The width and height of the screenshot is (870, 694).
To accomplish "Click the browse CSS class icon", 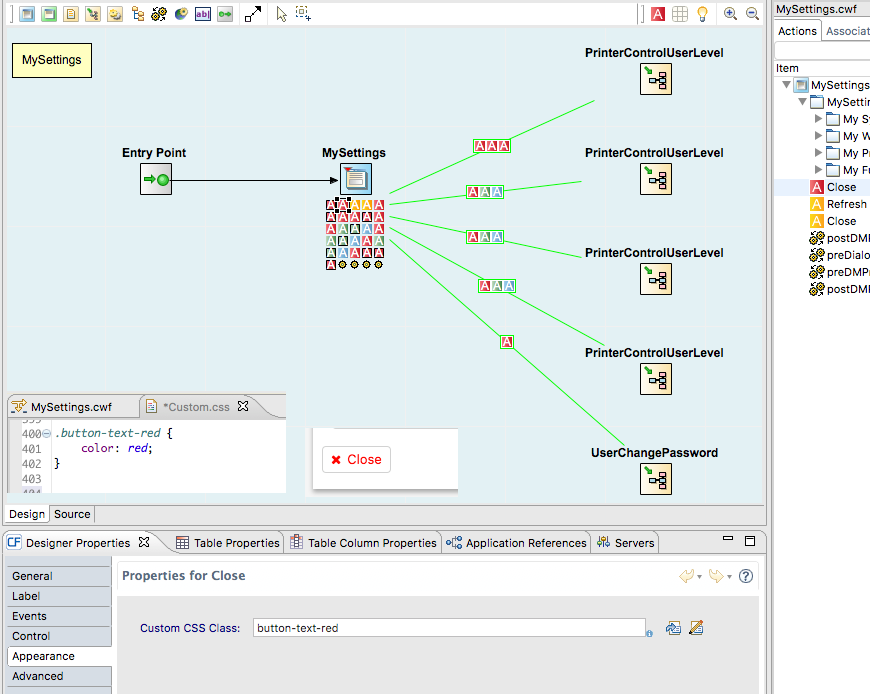I will pos(673,628).
